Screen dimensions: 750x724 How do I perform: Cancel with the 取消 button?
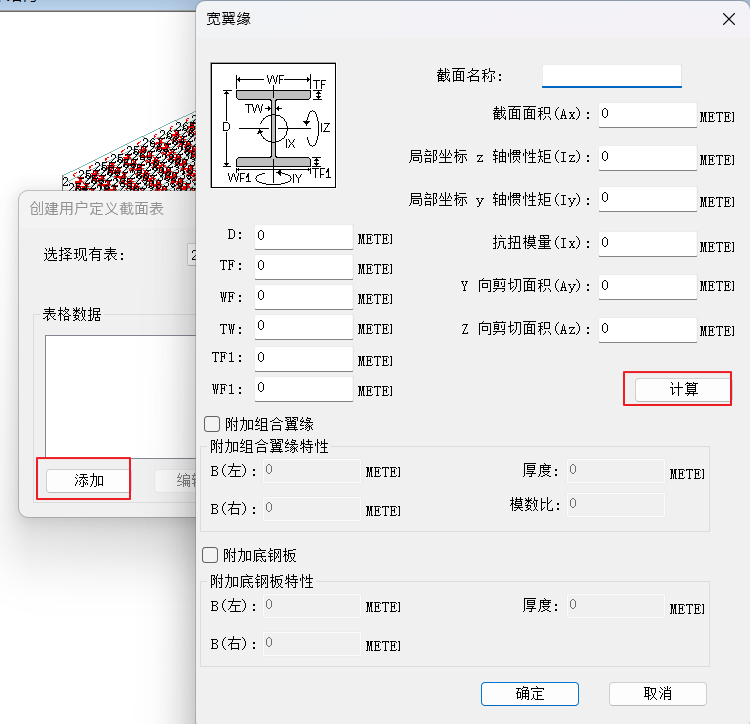[x=658, y=693]
